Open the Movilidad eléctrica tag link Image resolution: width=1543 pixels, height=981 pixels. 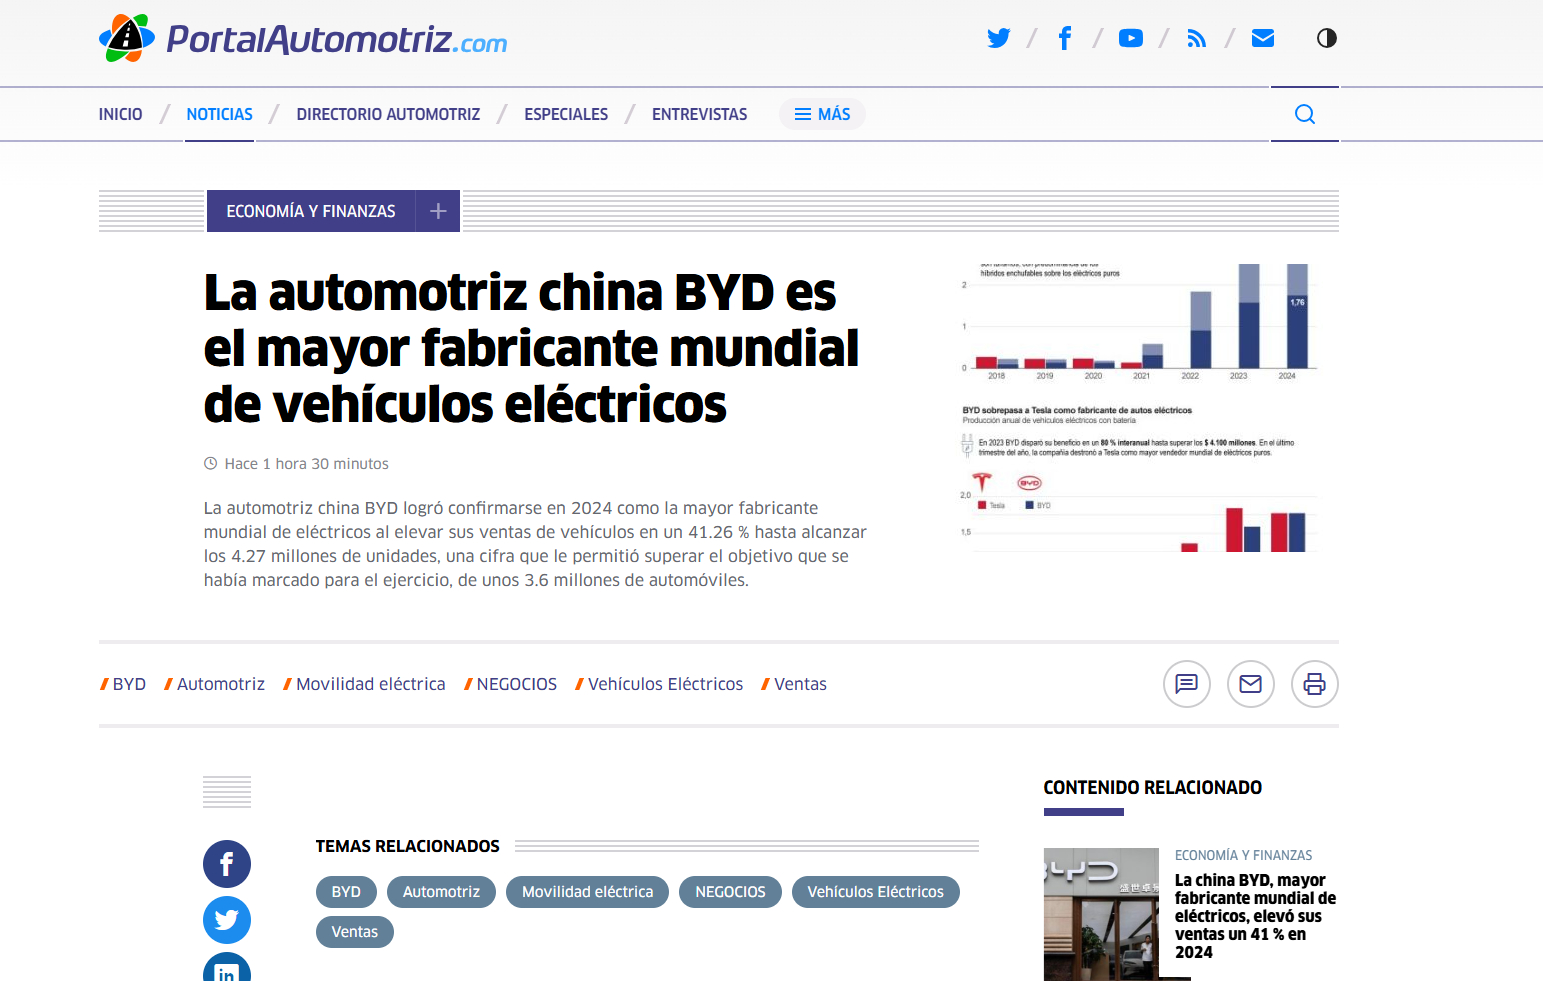tap(364, 684)
